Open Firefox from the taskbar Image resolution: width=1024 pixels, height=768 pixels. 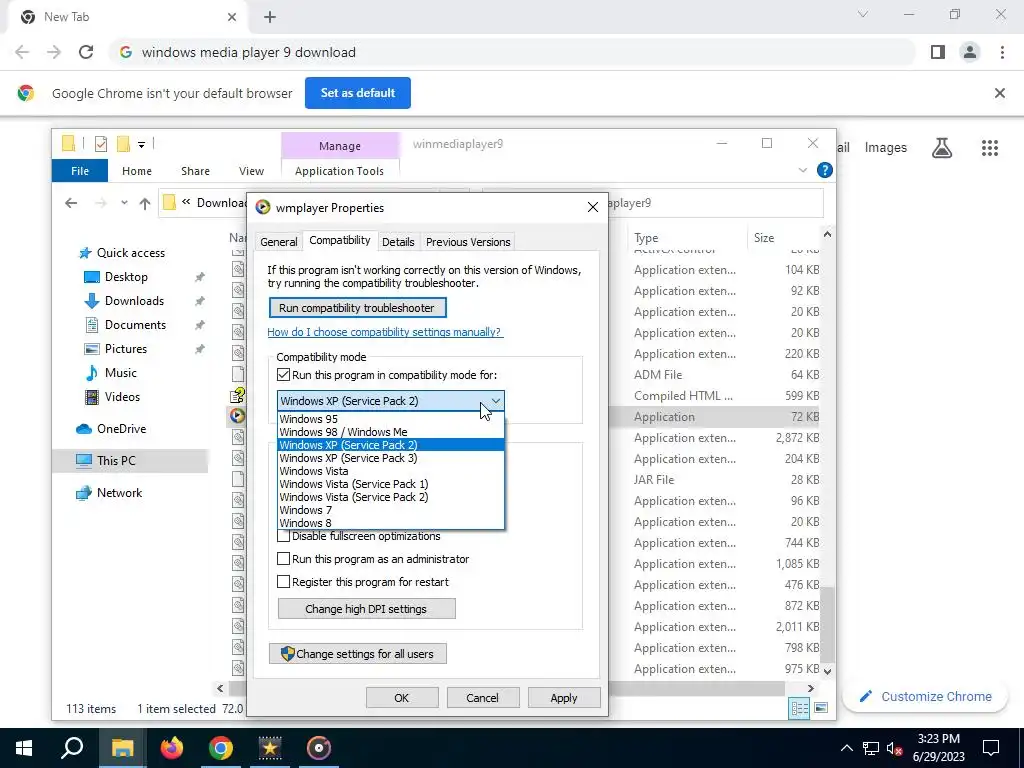pos(172,748)
